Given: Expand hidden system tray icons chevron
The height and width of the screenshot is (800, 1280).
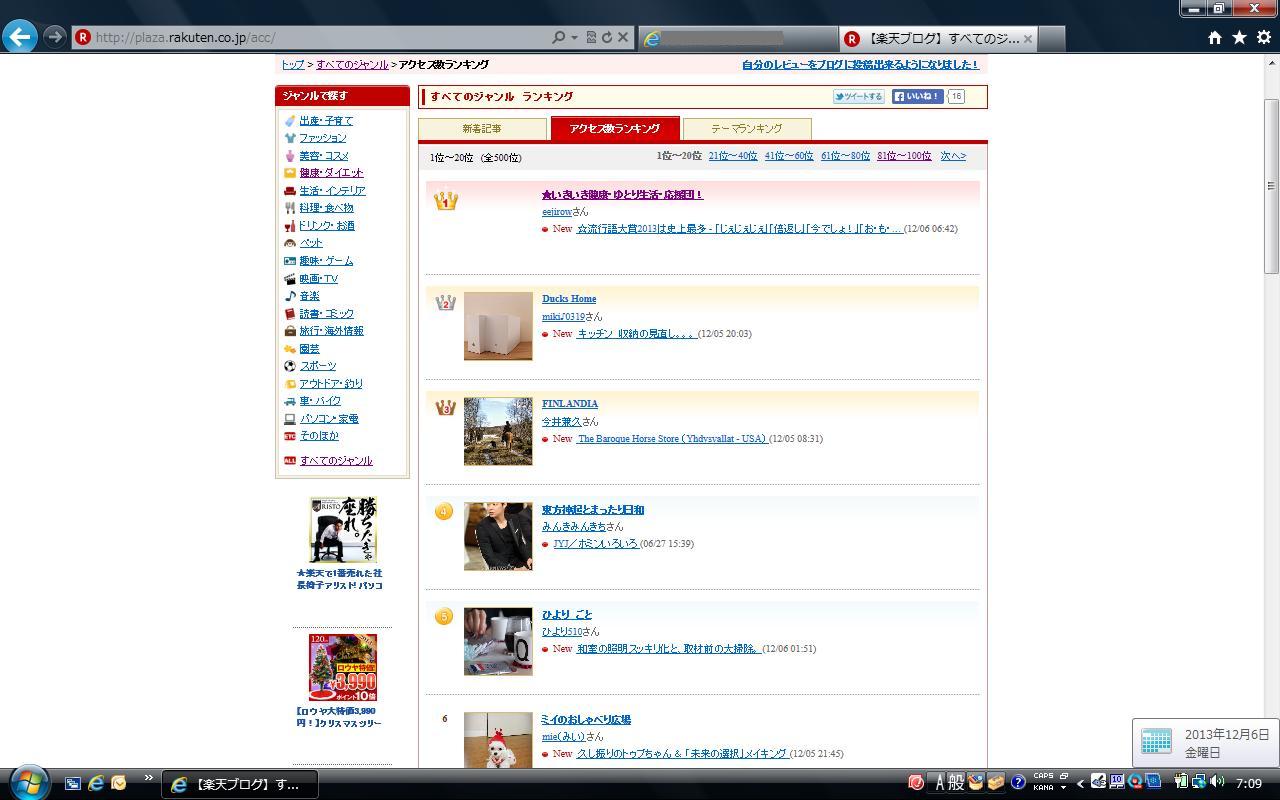Looking at the screenshot, I should click(x=1080, y=783).
